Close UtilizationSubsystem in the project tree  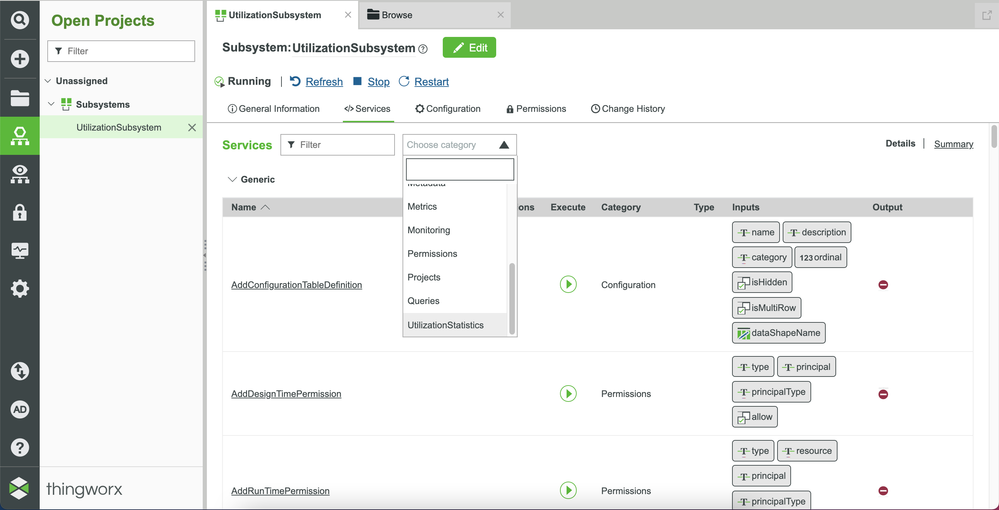click(192, 128)
